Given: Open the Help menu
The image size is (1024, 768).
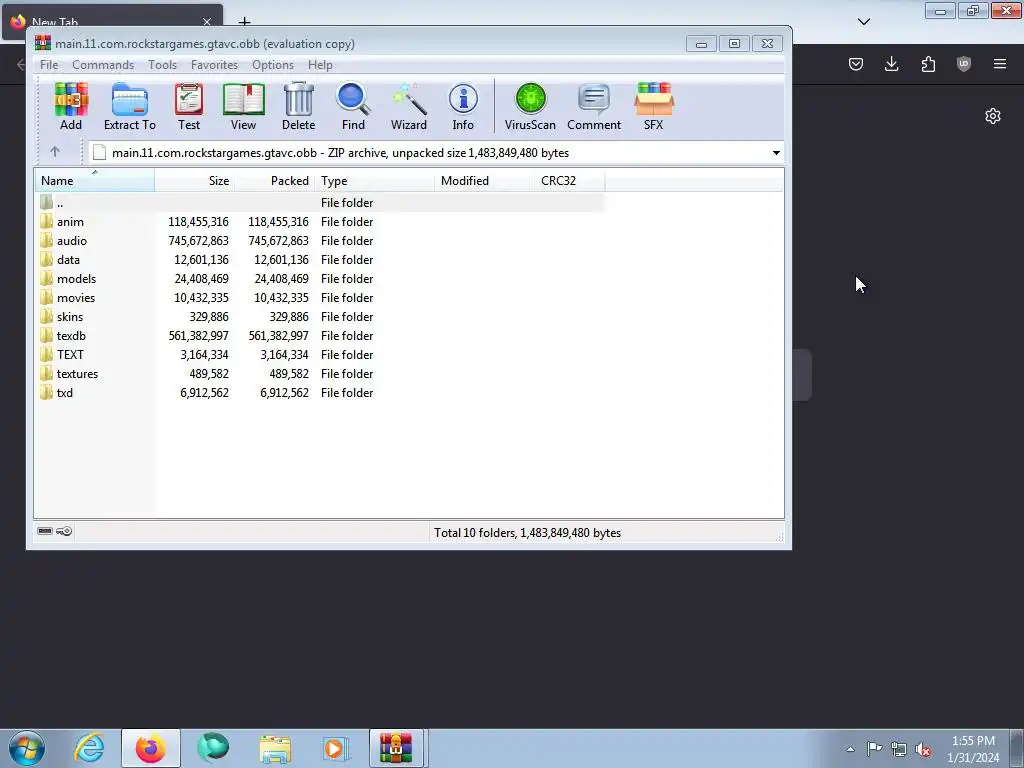Looking at the screenshot, I should click(x=320, y=65).
